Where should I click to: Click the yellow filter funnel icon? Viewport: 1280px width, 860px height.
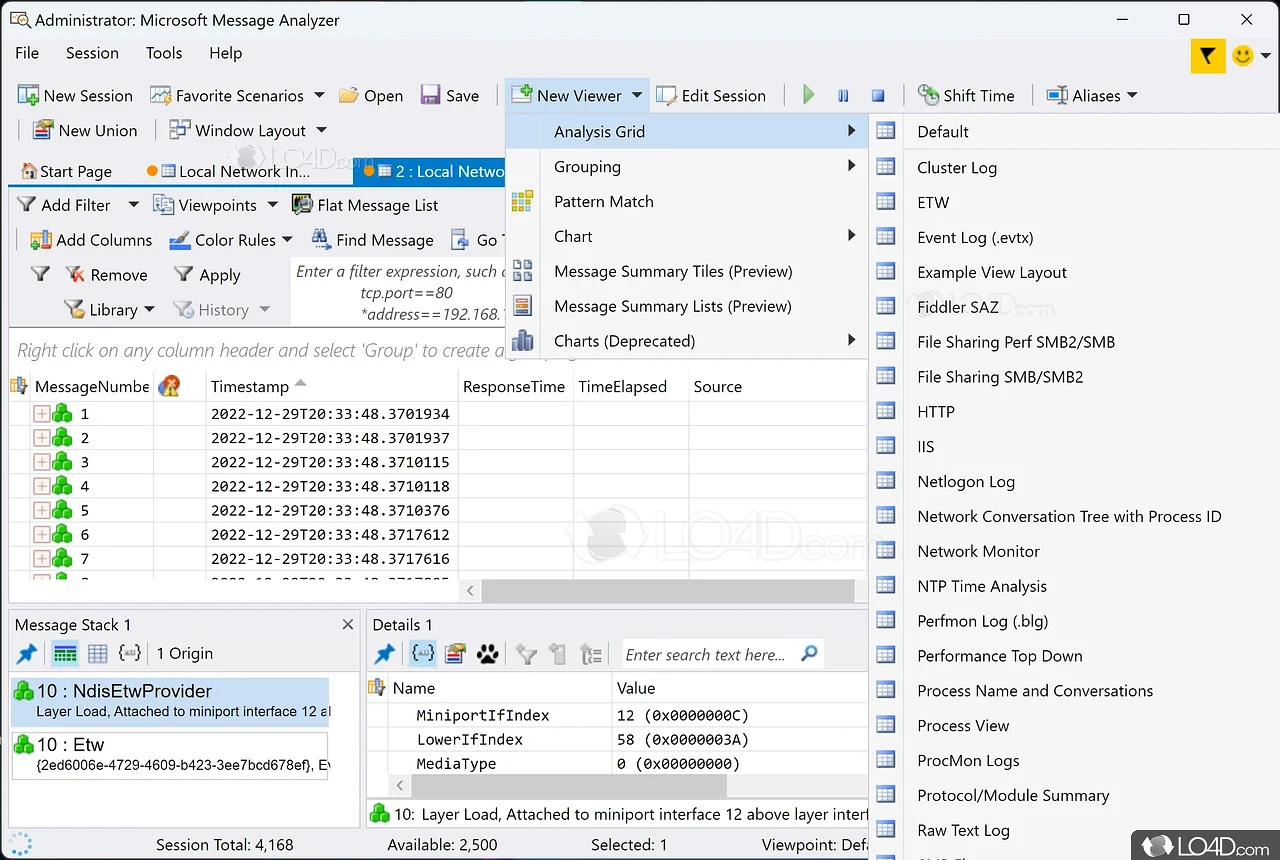click(x=1208, y=56)
